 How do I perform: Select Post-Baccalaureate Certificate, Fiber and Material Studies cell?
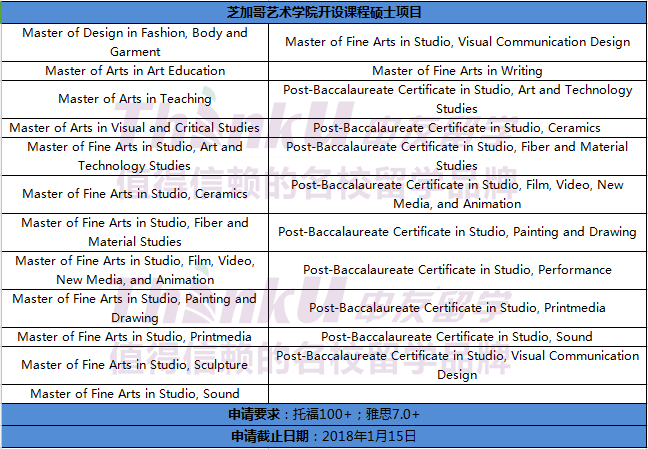457,156
